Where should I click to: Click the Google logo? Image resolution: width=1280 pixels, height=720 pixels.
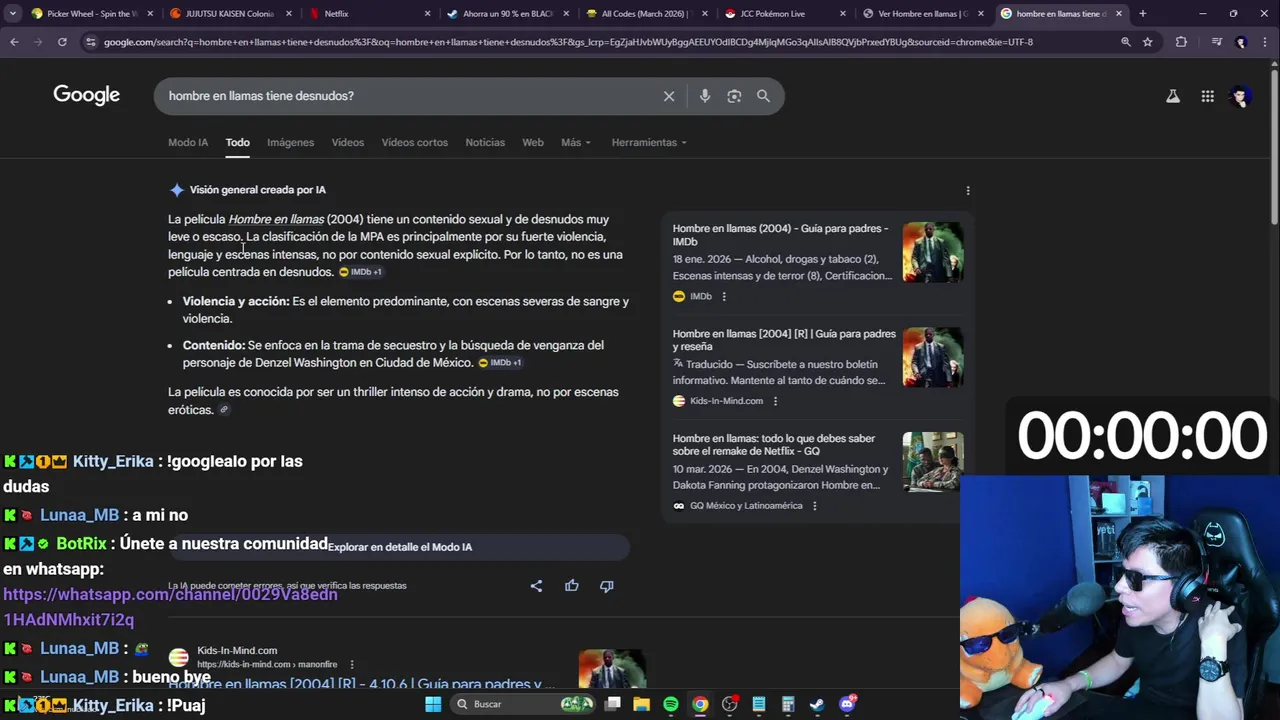click(x=86, y=95)
